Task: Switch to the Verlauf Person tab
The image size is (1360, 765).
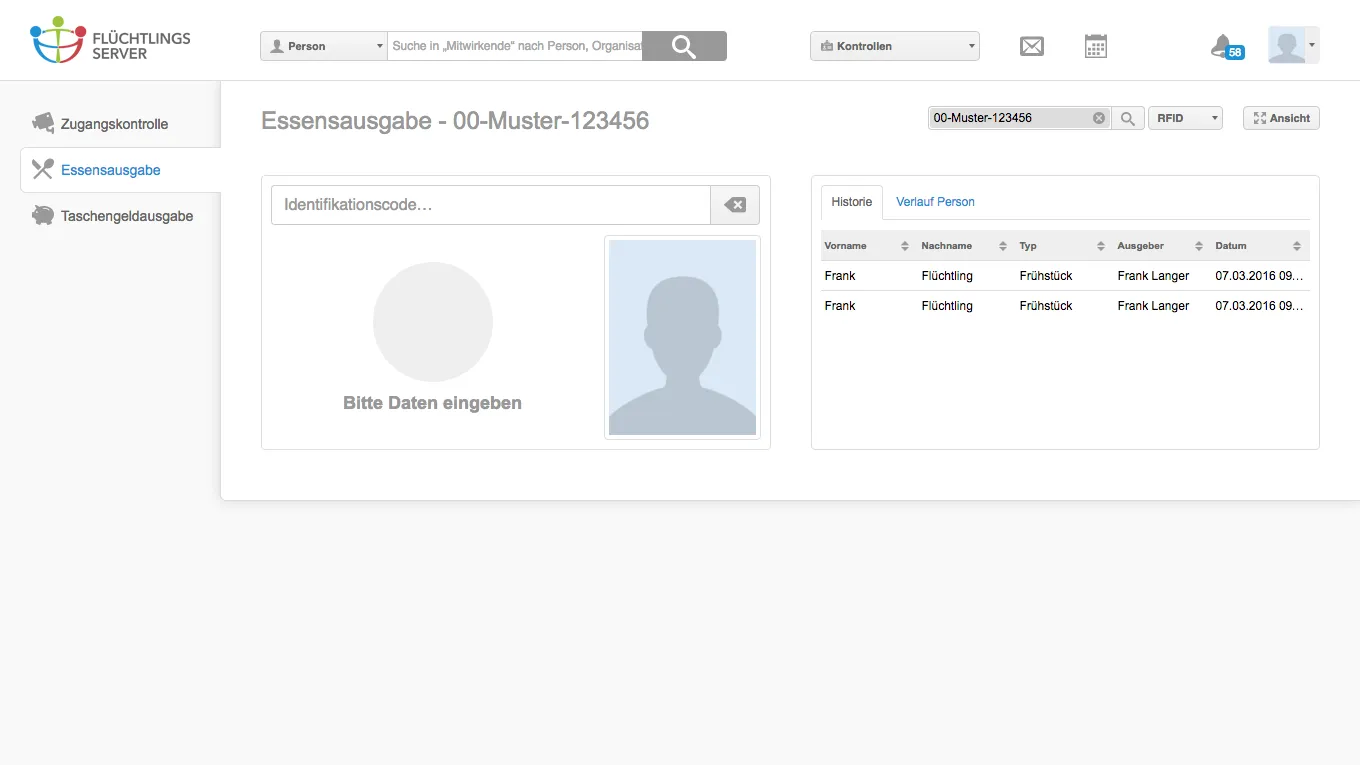Action: 935,202
